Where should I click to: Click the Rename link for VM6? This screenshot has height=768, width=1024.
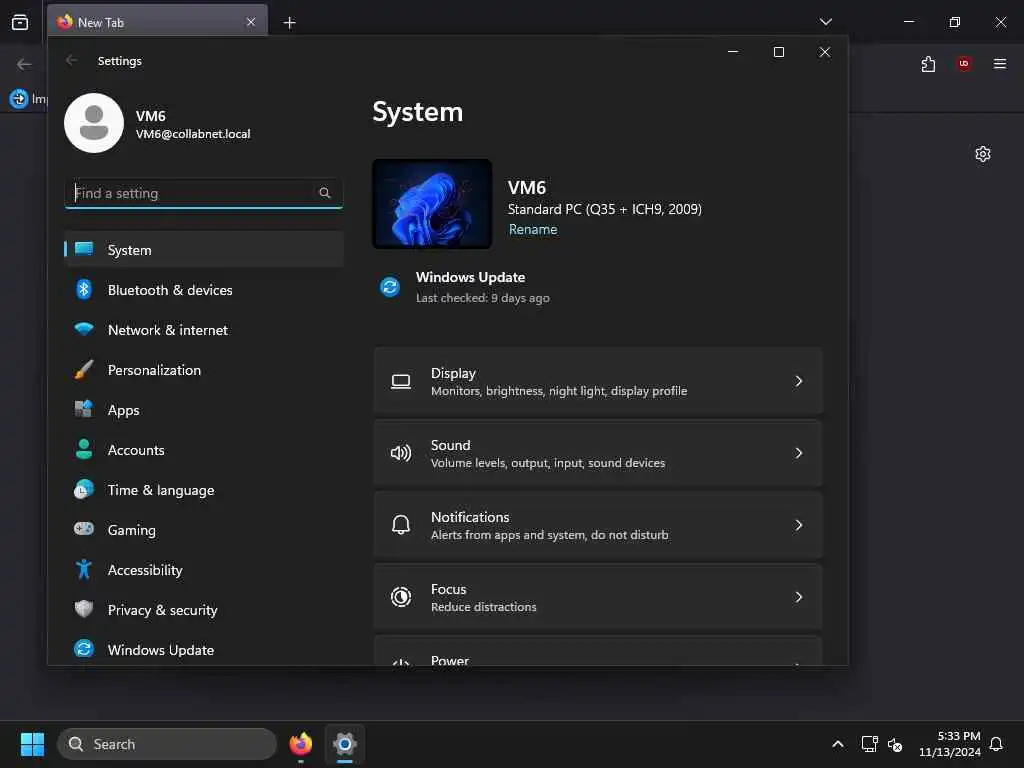tap(533, 229)
